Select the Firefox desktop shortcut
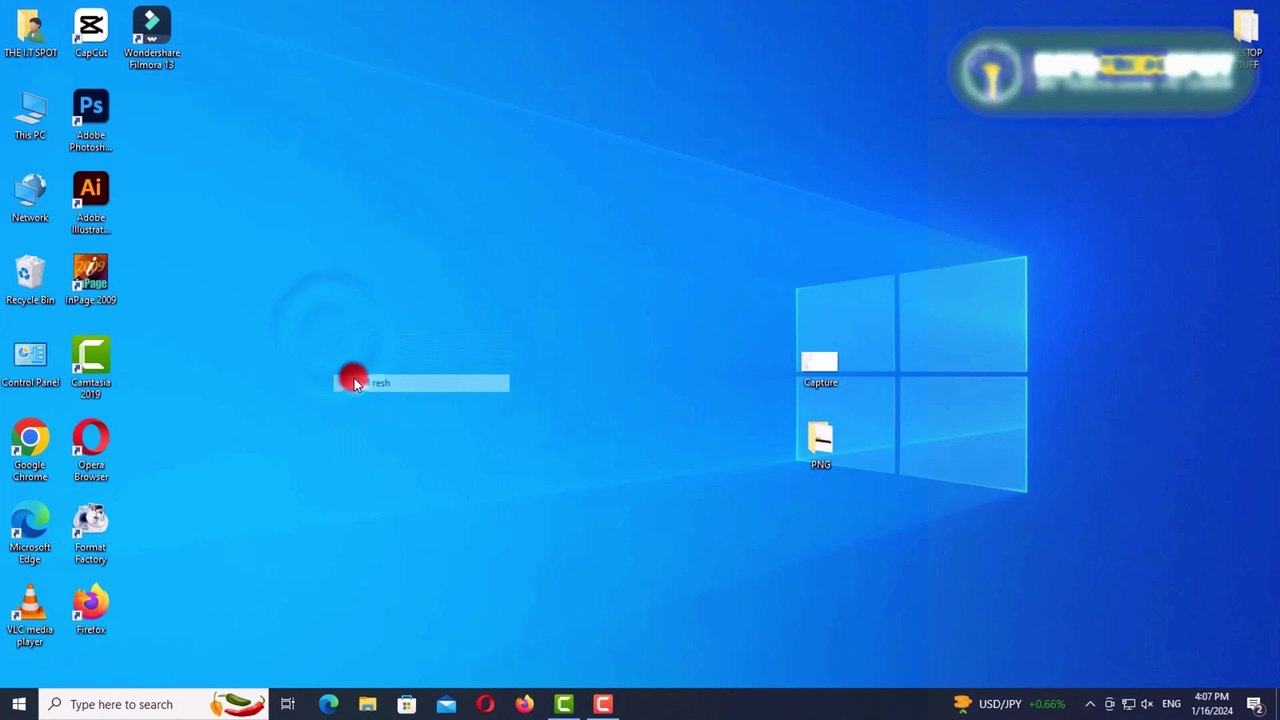 [91, 611]
